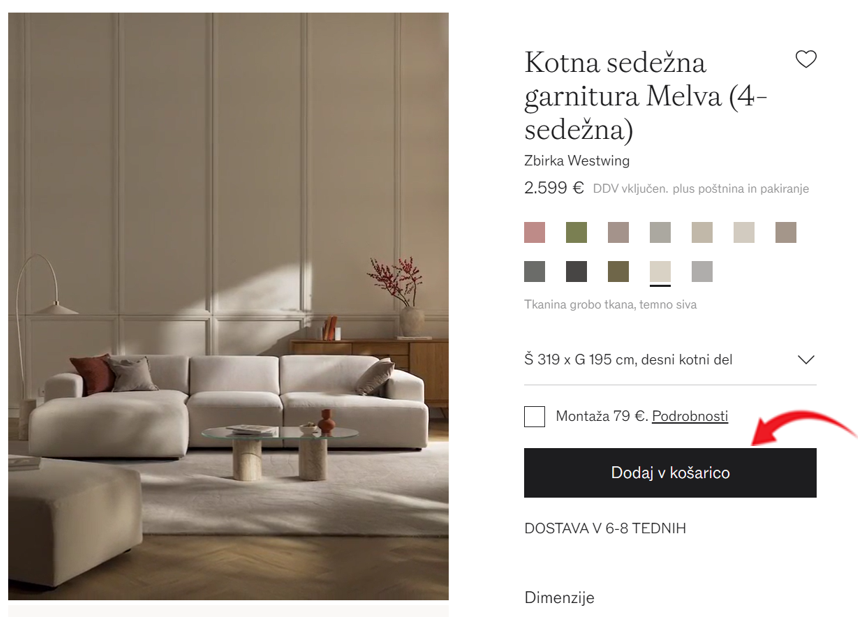863x622 pixels.
Task: Select the pink fabric swatch
Action: tap(534, 232)
